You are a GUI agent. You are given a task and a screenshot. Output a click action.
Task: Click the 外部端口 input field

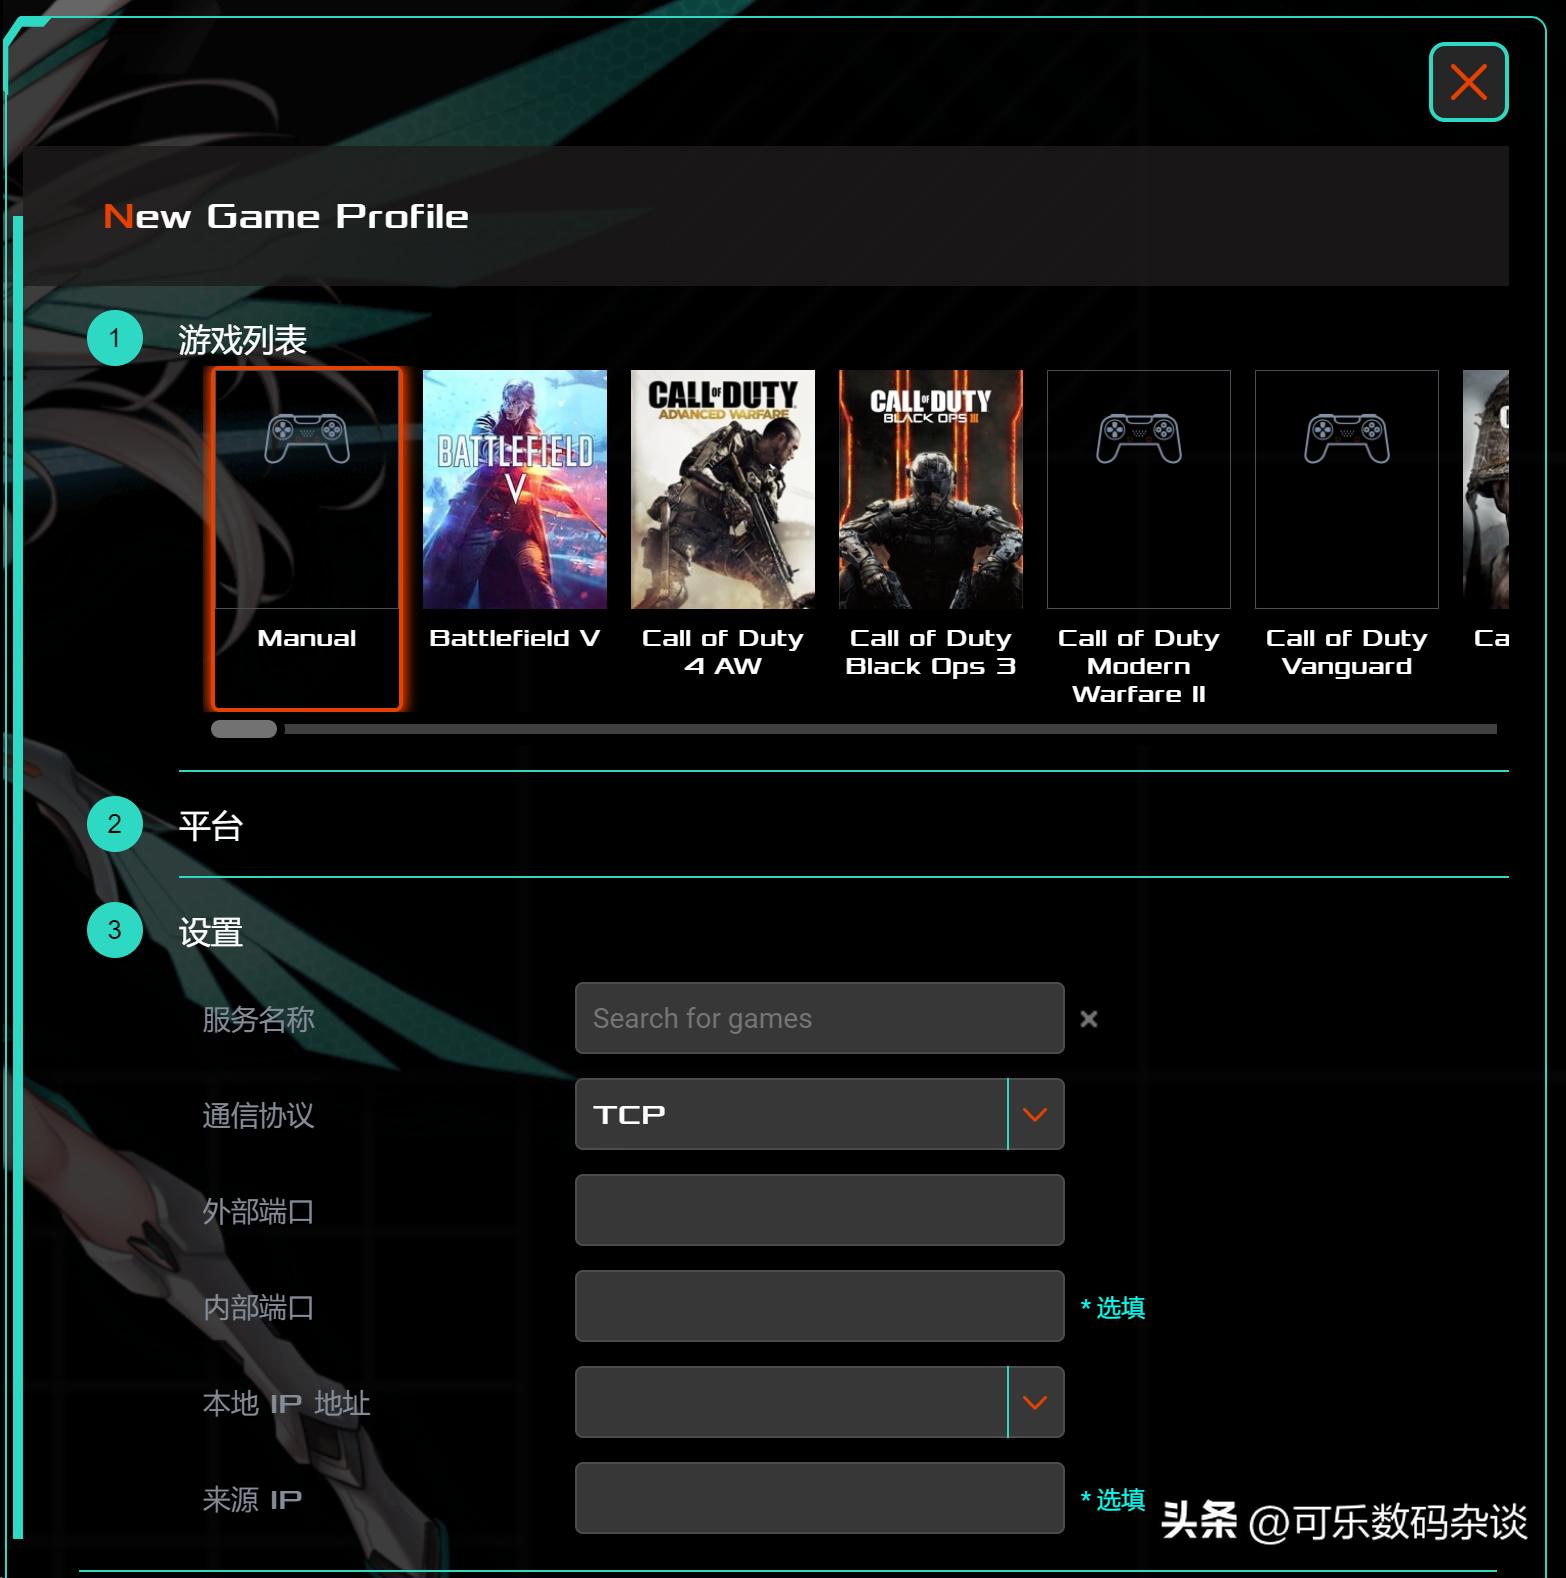click(820, 1210)
